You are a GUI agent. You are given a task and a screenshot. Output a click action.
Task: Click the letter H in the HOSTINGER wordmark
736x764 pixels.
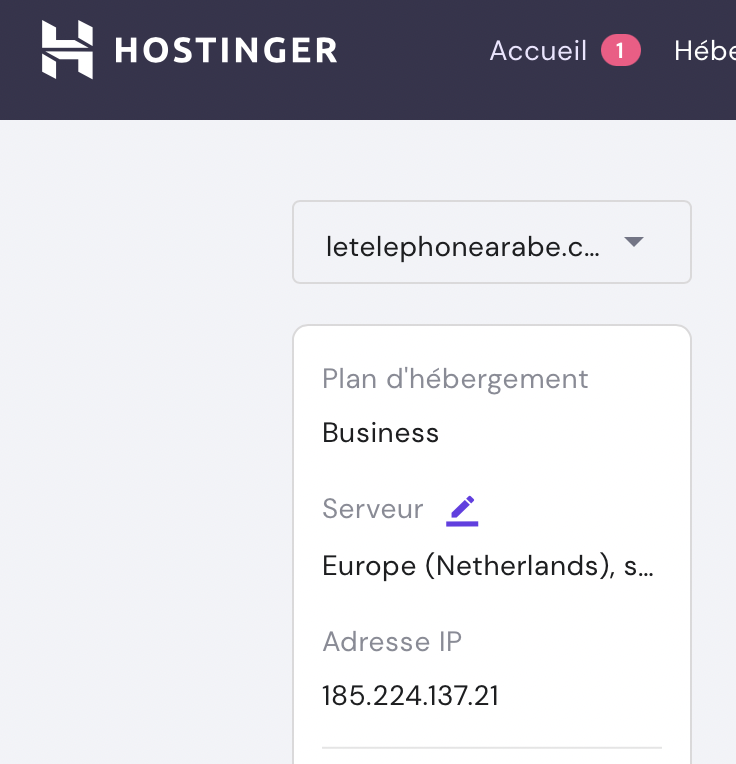tap(126, 50)
